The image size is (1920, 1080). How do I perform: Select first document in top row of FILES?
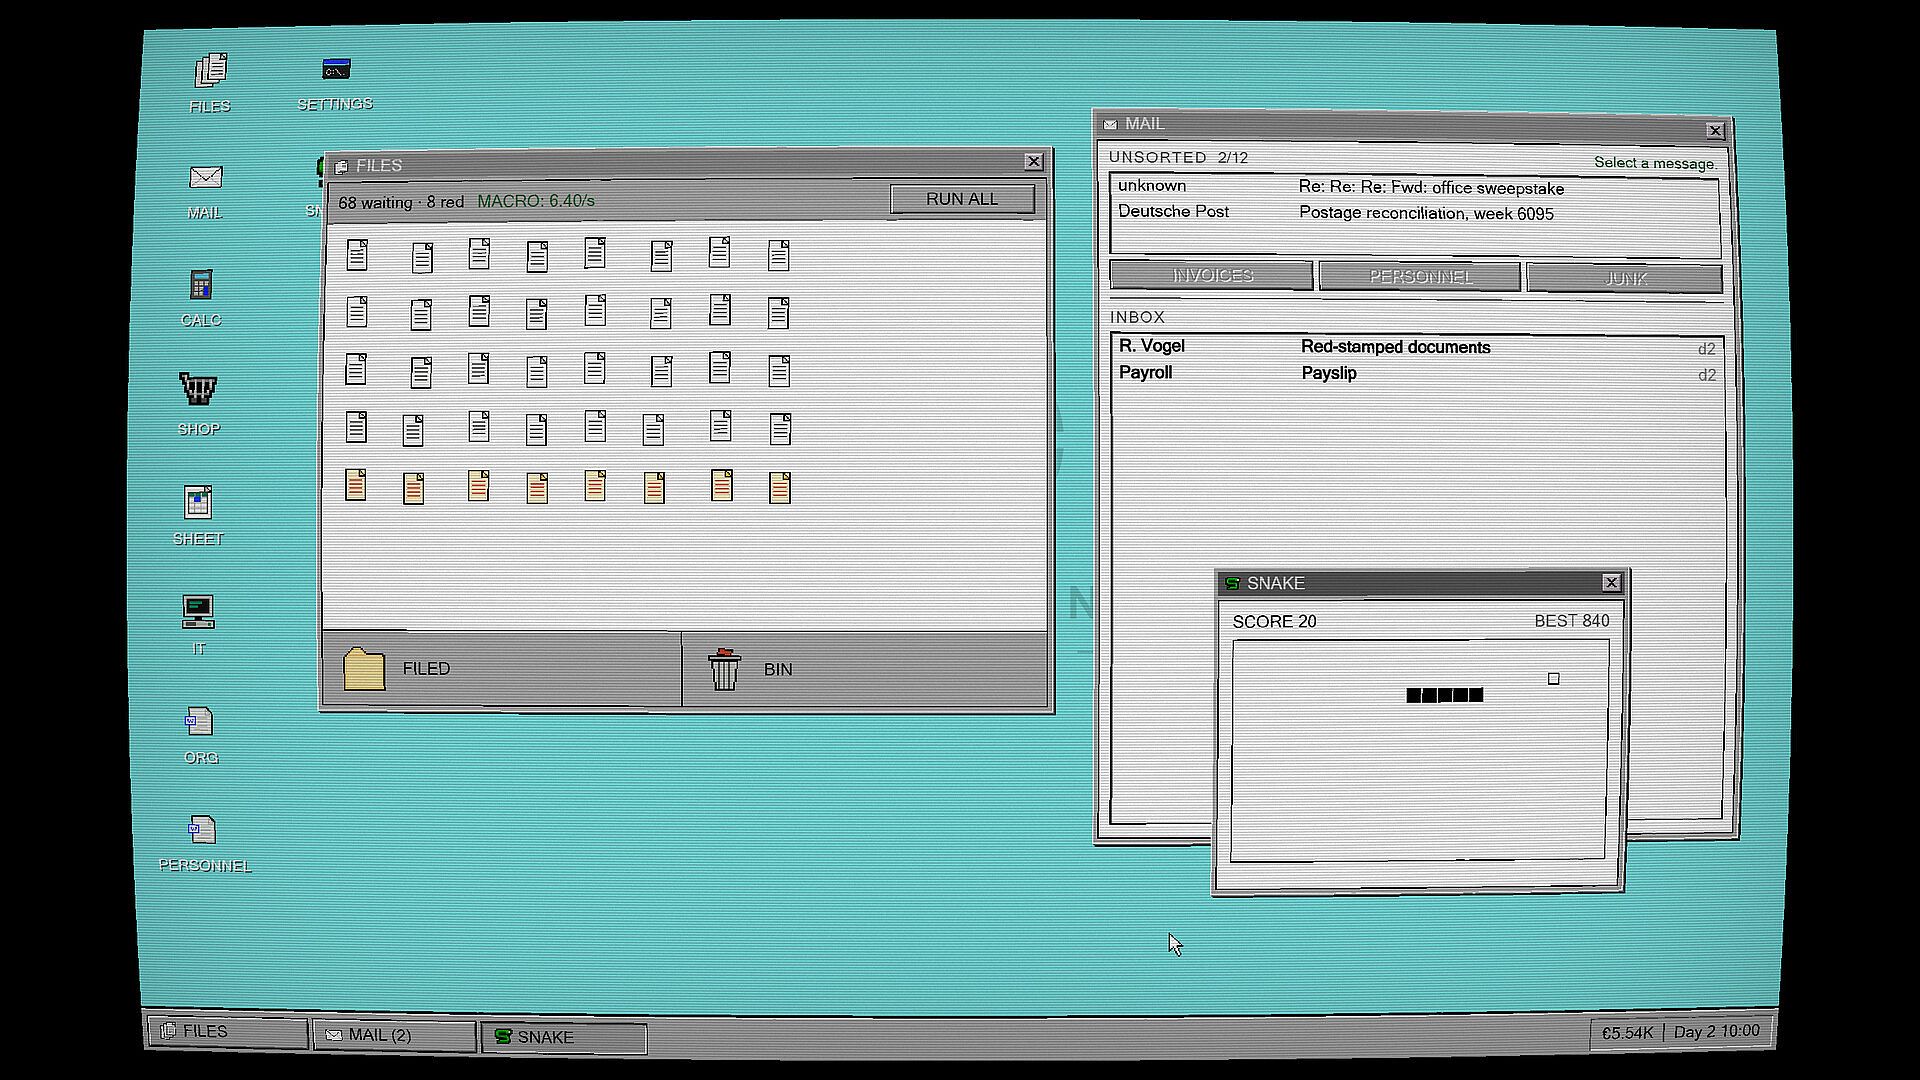pyautogui.click(x=357, y=254)
